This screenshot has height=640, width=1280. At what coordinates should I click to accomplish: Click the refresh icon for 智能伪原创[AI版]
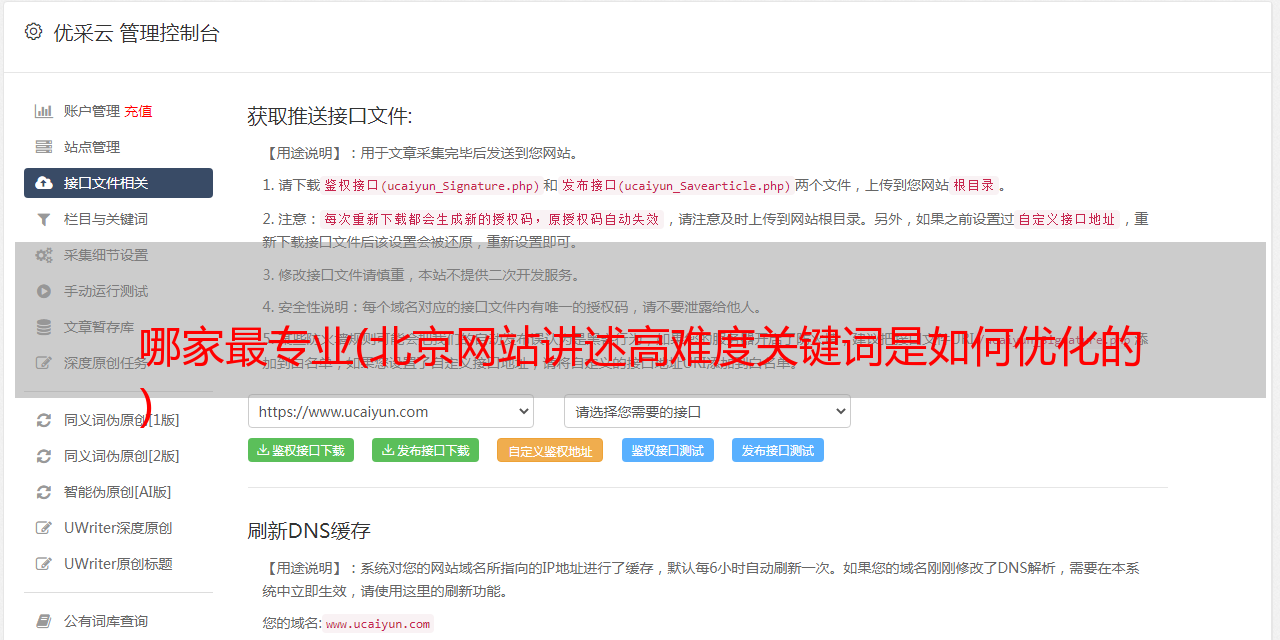coord(44,492)
